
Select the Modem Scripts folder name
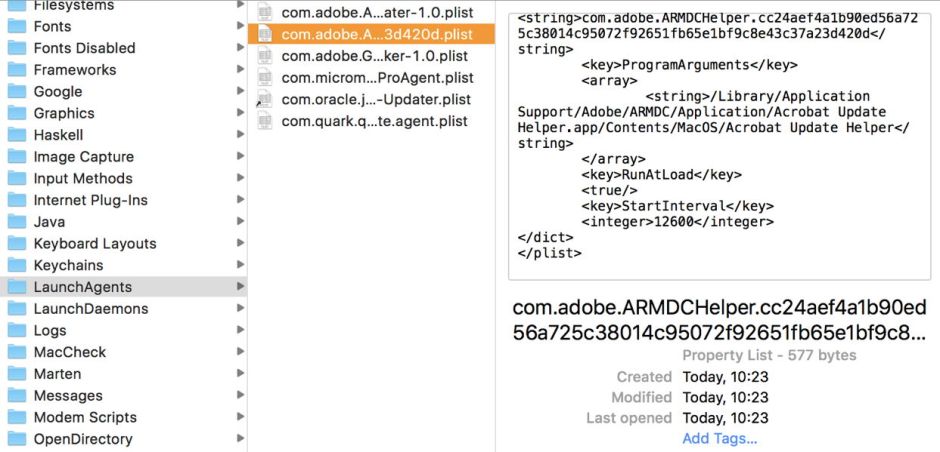(x=85, y=417)
